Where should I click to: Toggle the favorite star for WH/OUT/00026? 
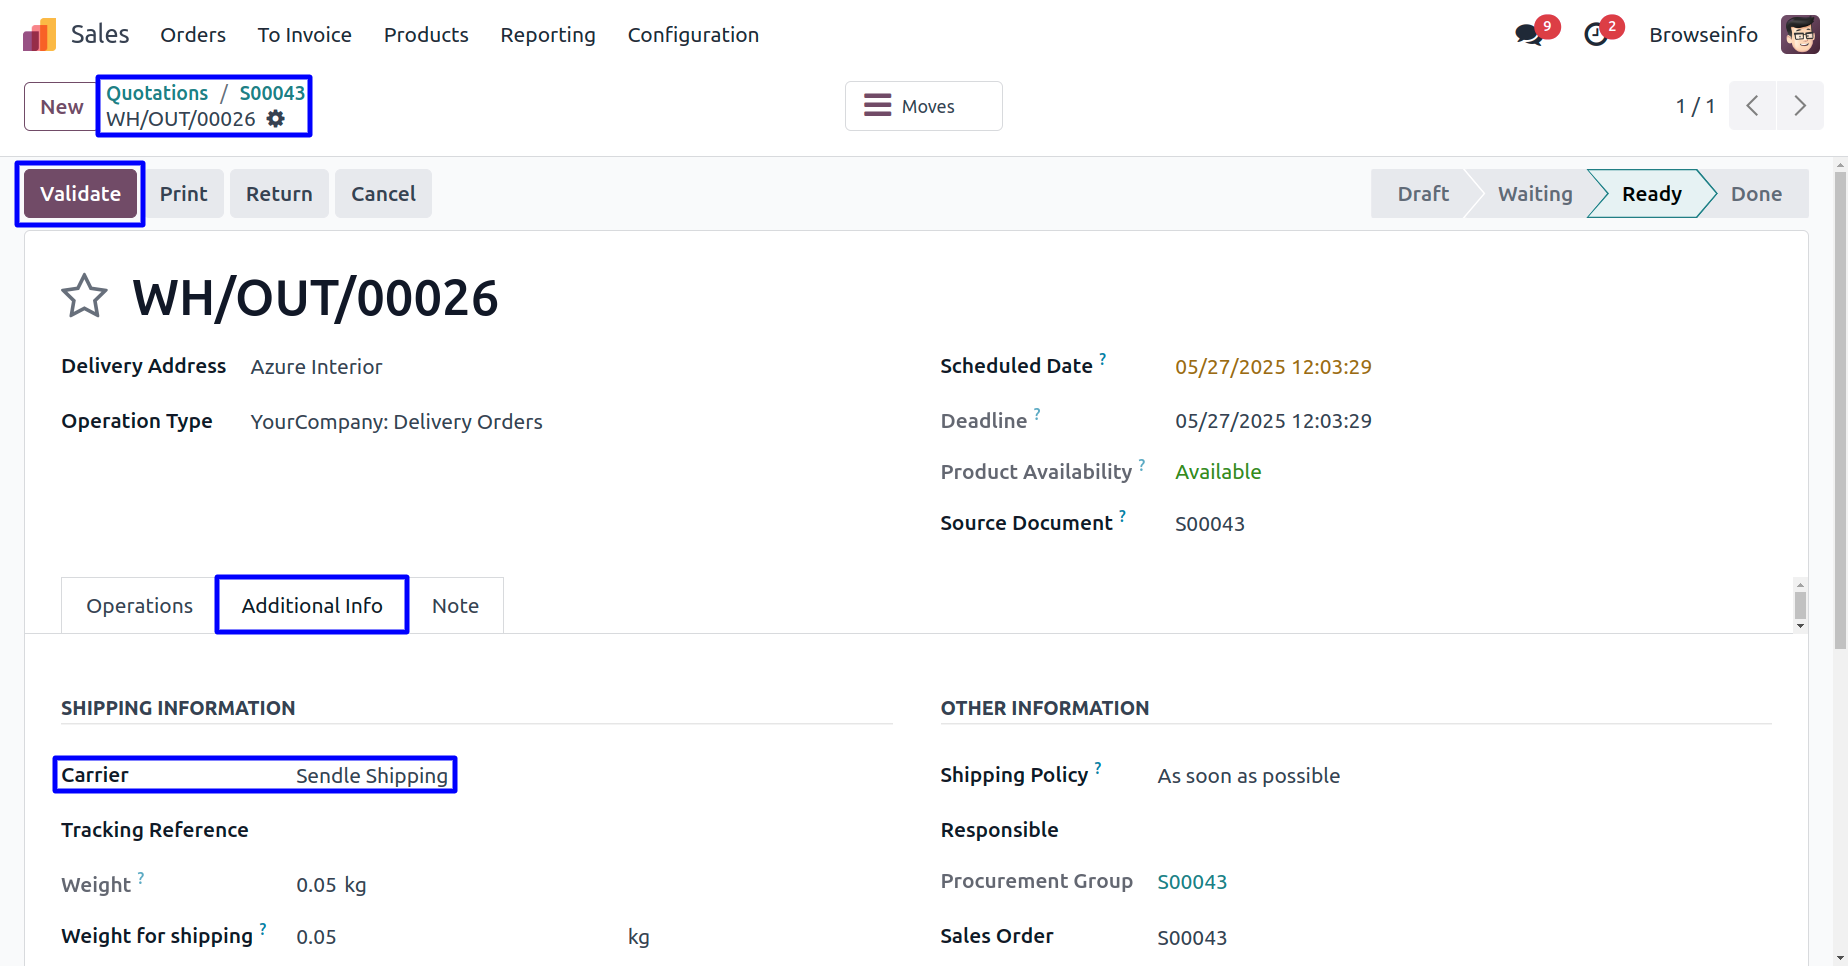(84, 297)
